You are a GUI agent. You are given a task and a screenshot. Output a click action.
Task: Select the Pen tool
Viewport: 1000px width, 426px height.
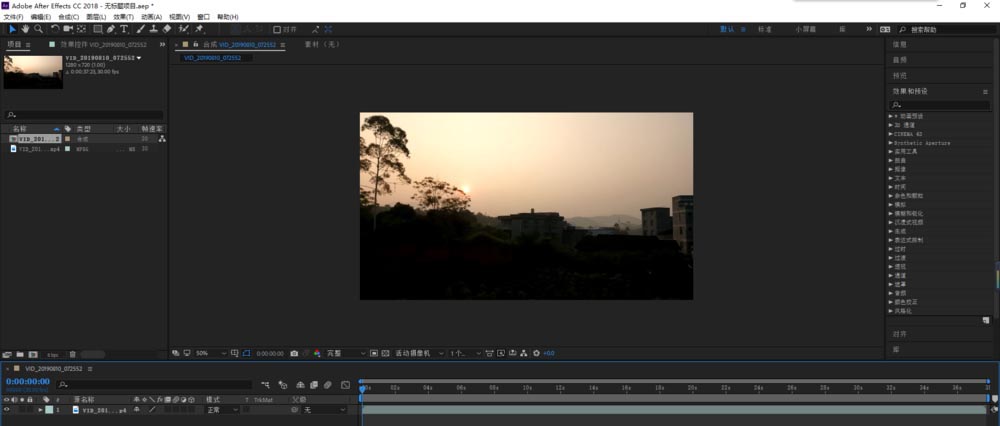110,29
